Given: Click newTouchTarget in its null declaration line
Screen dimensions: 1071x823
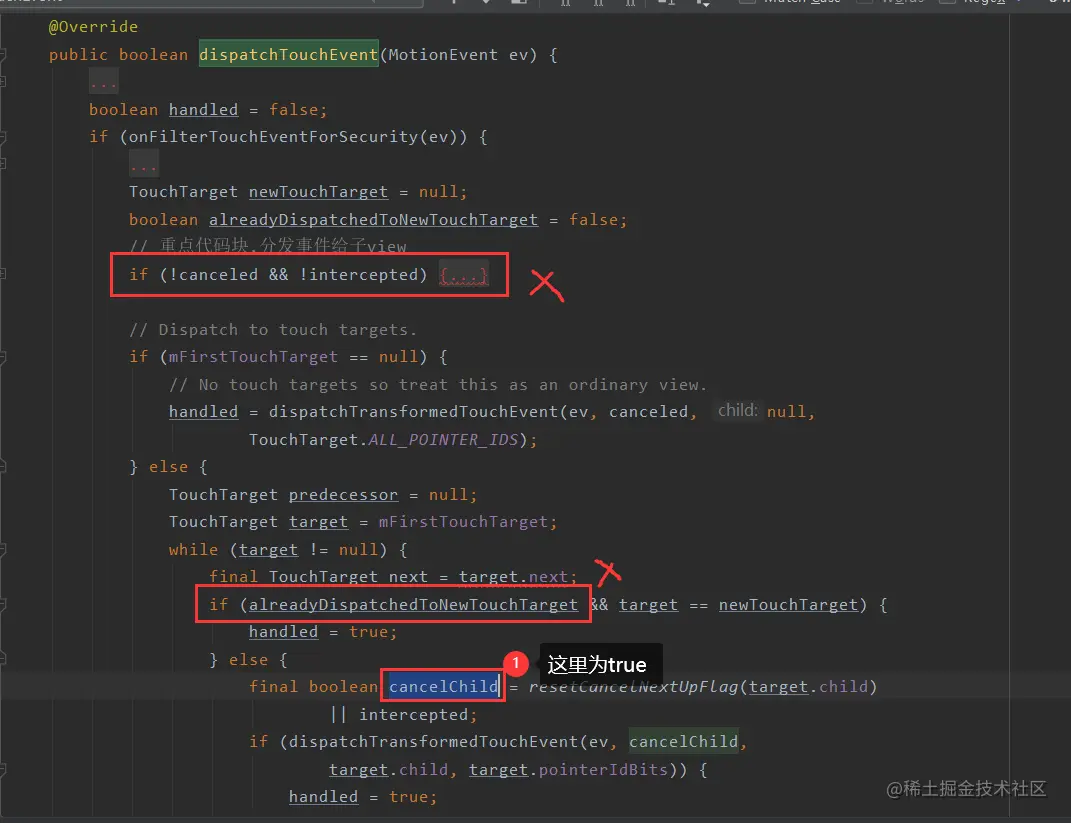Looking at the screenshot, I should point(318,192).
